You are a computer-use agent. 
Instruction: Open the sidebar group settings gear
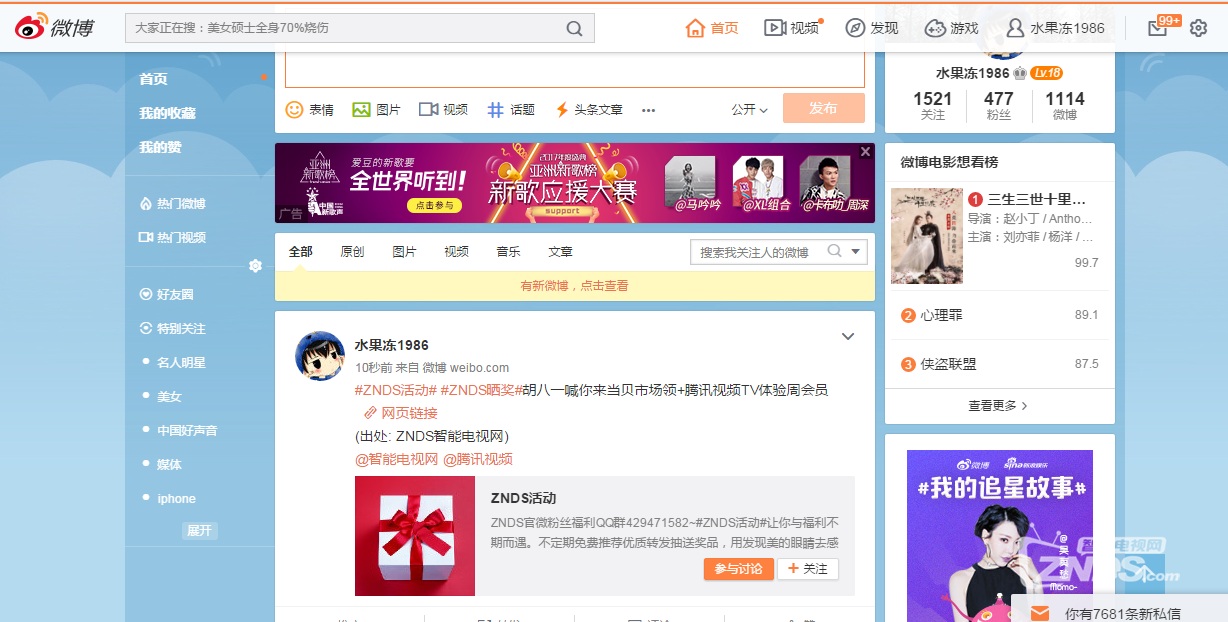click(255, 265)
